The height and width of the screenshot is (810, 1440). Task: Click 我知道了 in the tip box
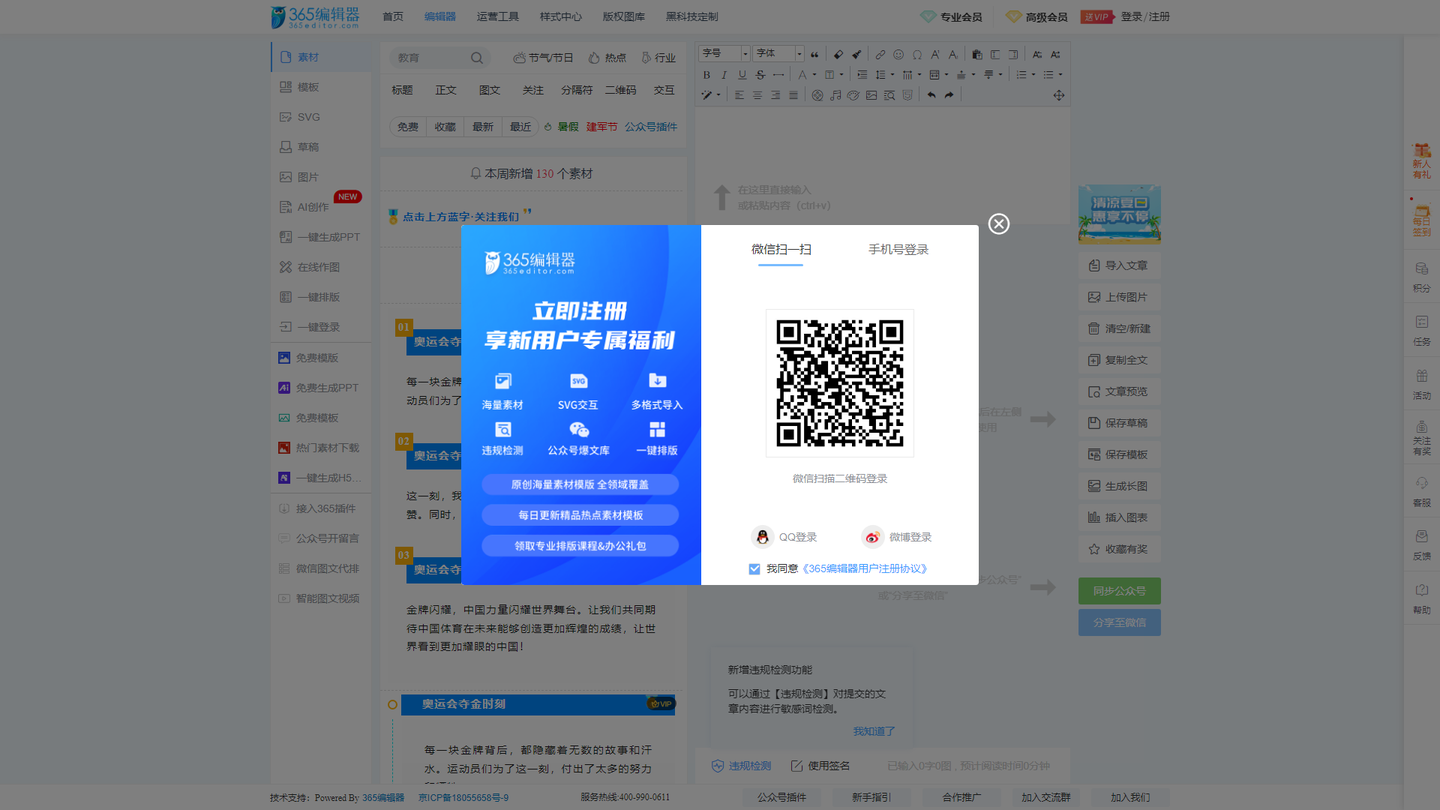[874, 731]
